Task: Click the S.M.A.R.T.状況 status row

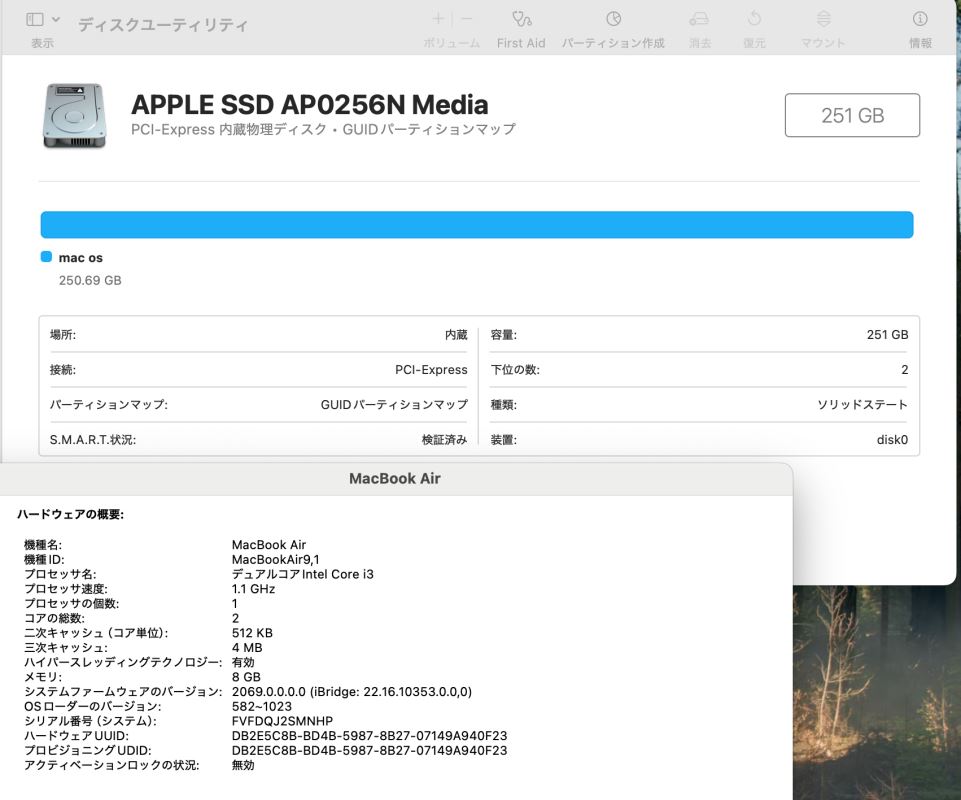Action: (x=257, y=440)
